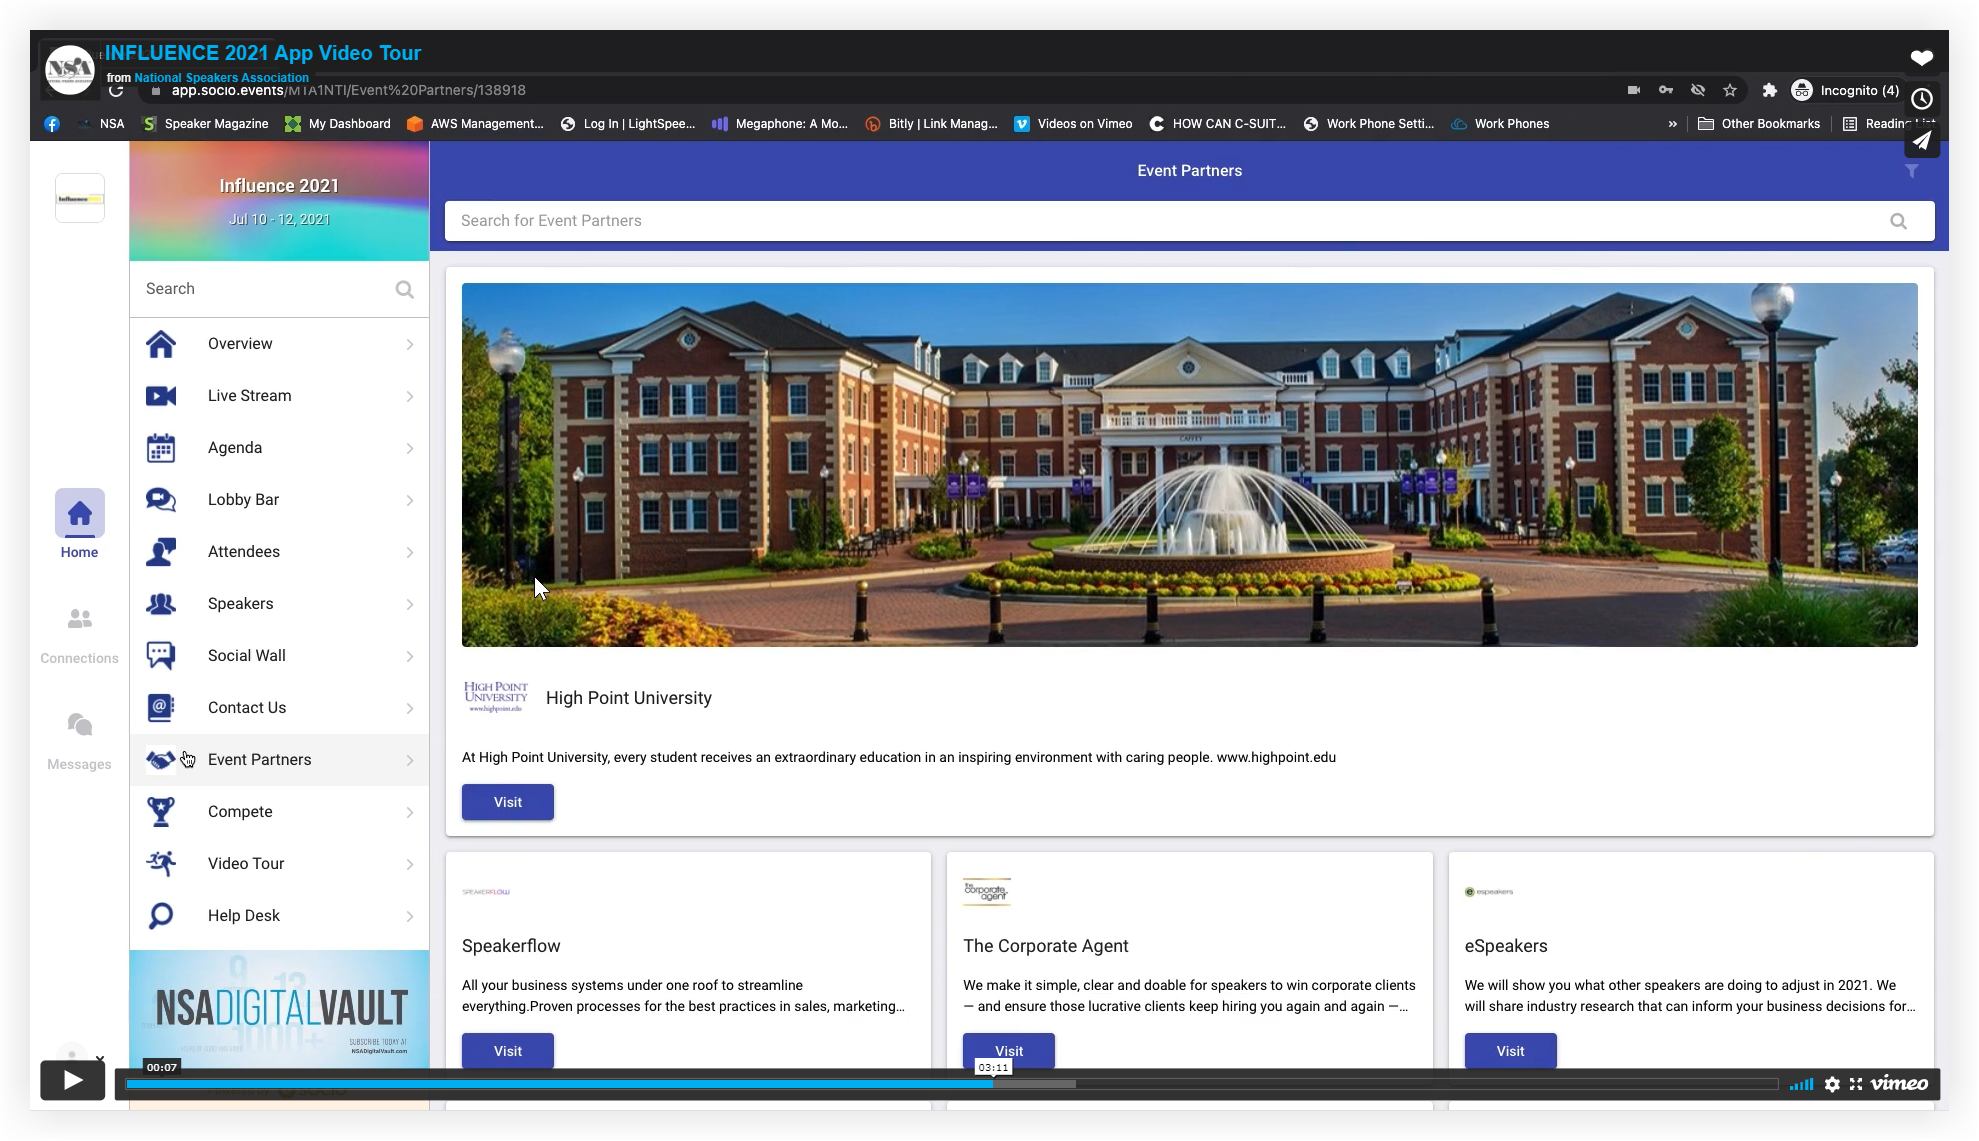
Task: Click the Agenda calendar icon
Action: pos(161,448)
